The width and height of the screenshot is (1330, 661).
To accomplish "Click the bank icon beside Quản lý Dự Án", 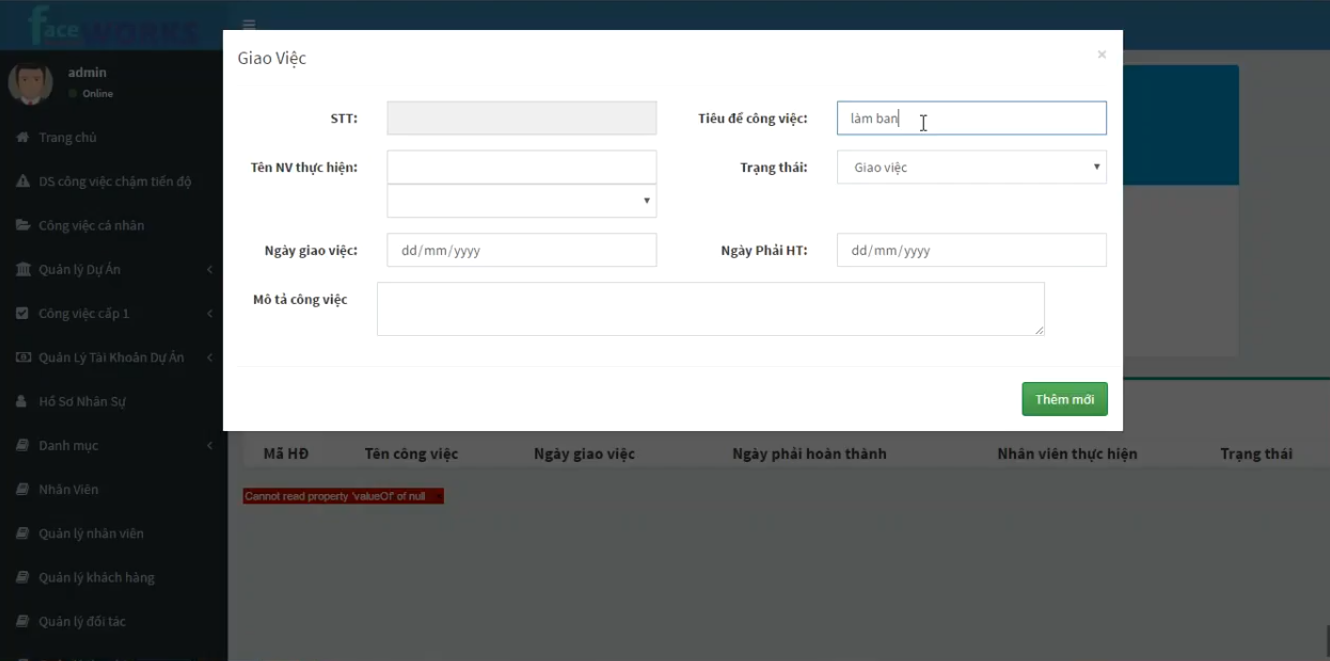I will point(22,270).
